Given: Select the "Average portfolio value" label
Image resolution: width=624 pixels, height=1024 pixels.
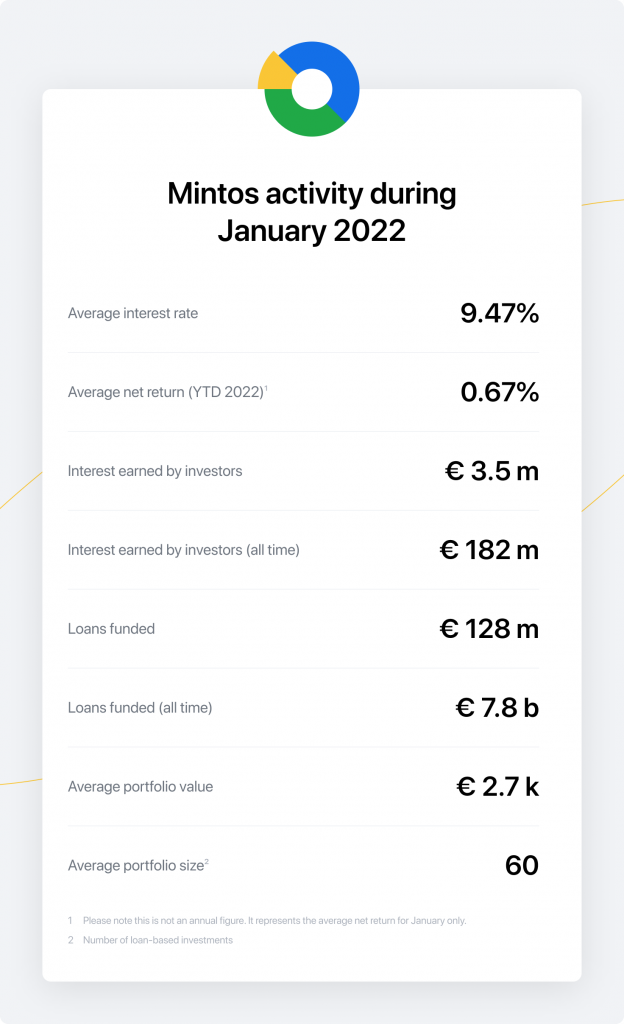Looking at the screenshot, I should point(140,787).
